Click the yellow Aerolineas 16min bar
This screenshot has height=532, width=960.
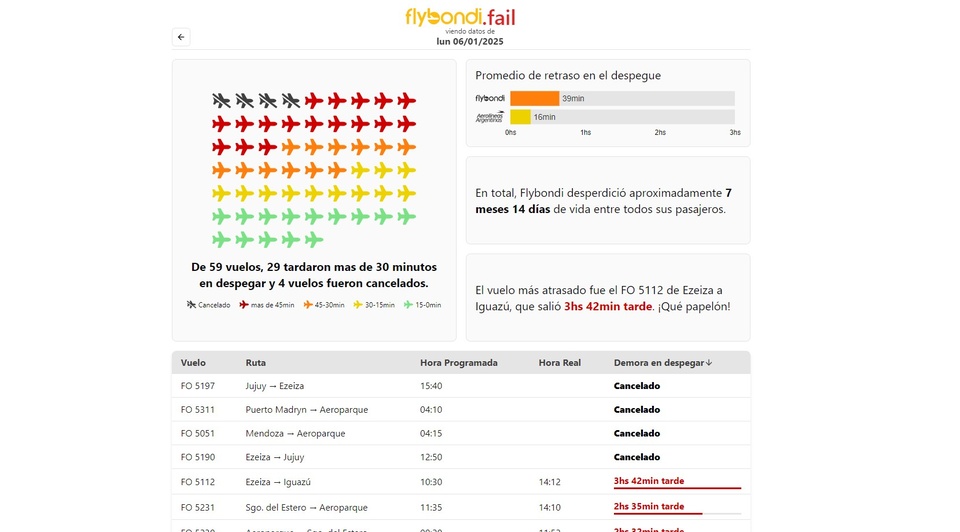click(520, 117)
